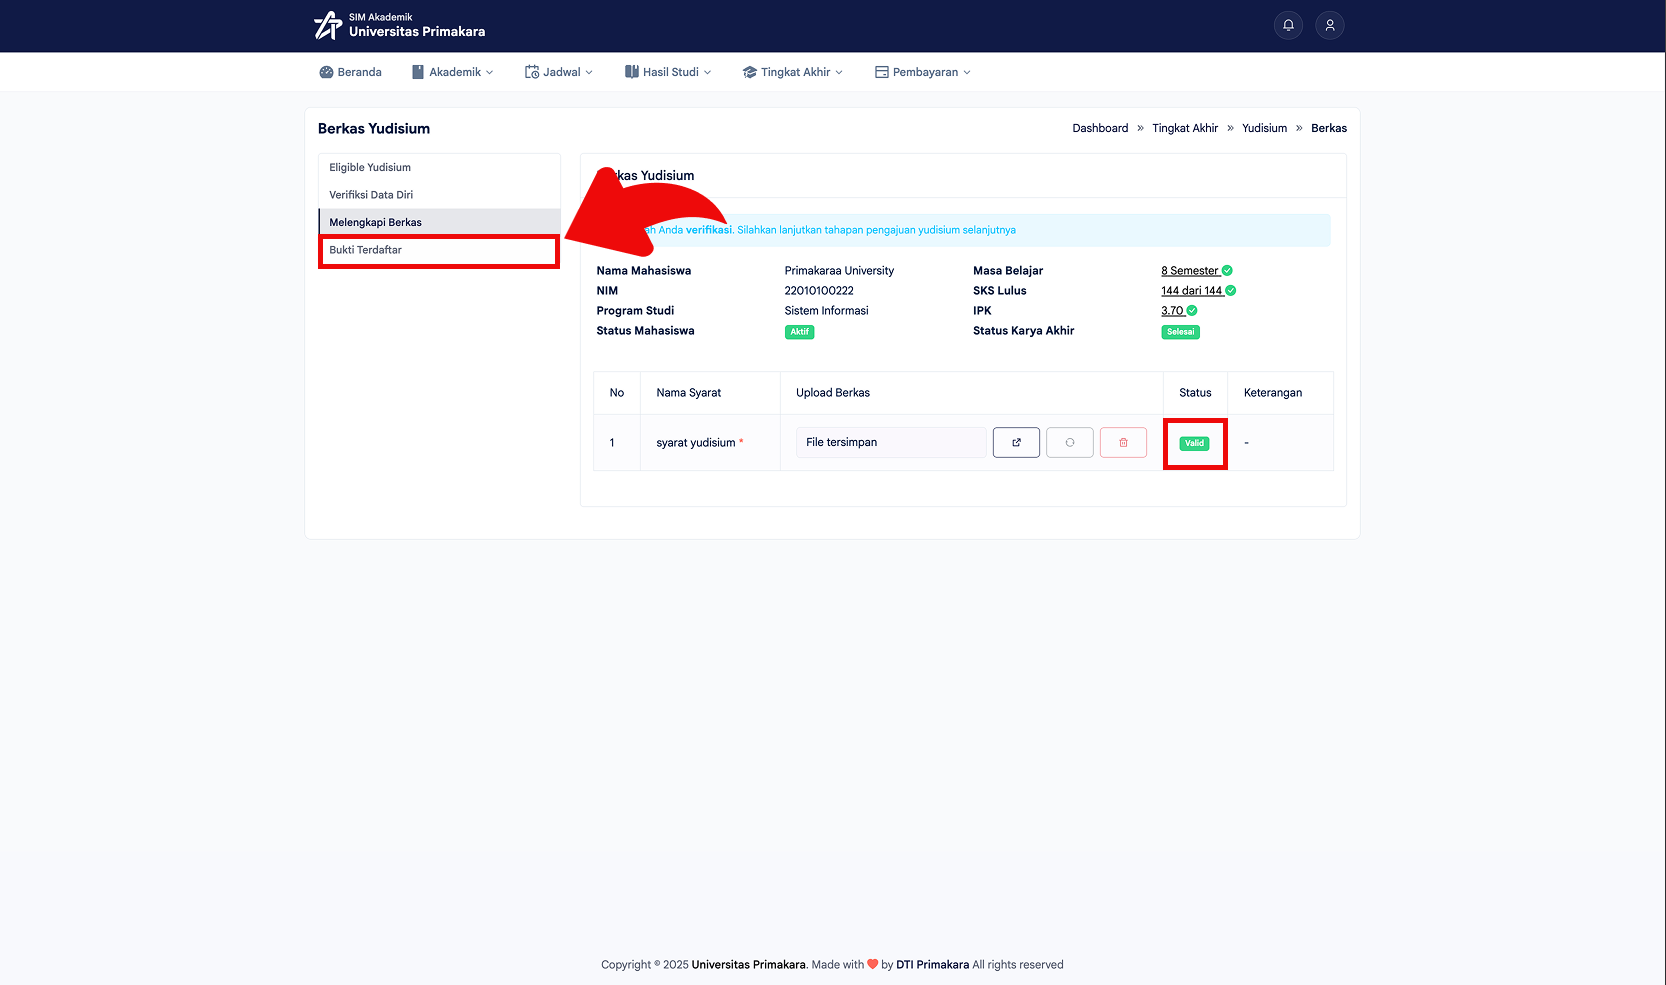This screenshot has width=1666, height=985.
Task: Follow the Tingkat Akhir breadcrumb link
Action: click(1185, 128)
